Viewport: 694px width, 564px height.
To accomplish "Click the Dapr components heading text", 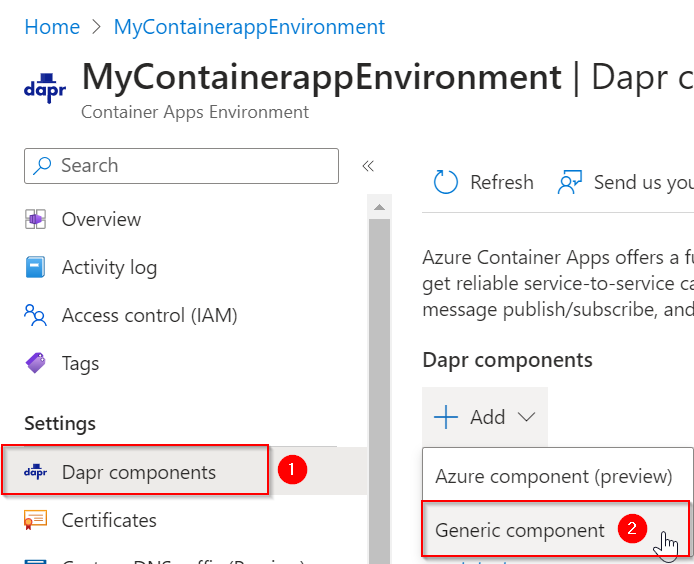I will pyautogui.click(x=507, y=360).
